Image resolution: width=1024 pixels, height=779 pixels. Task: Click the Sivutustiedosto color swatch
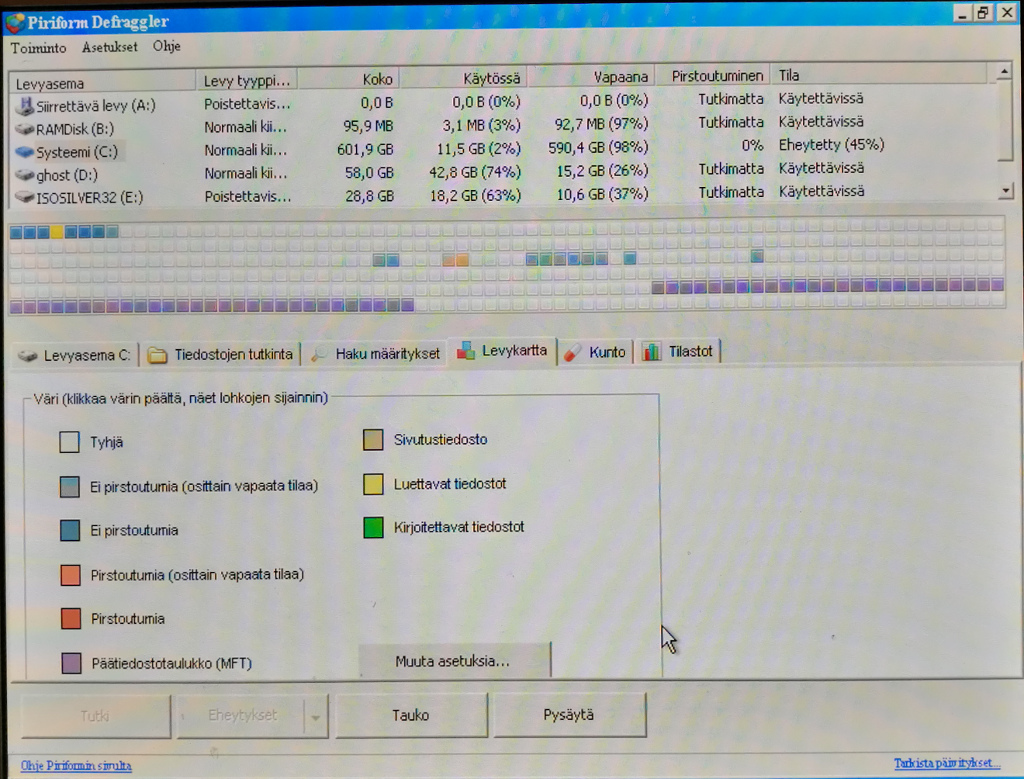pyautogui.click(x=373, y=439)
